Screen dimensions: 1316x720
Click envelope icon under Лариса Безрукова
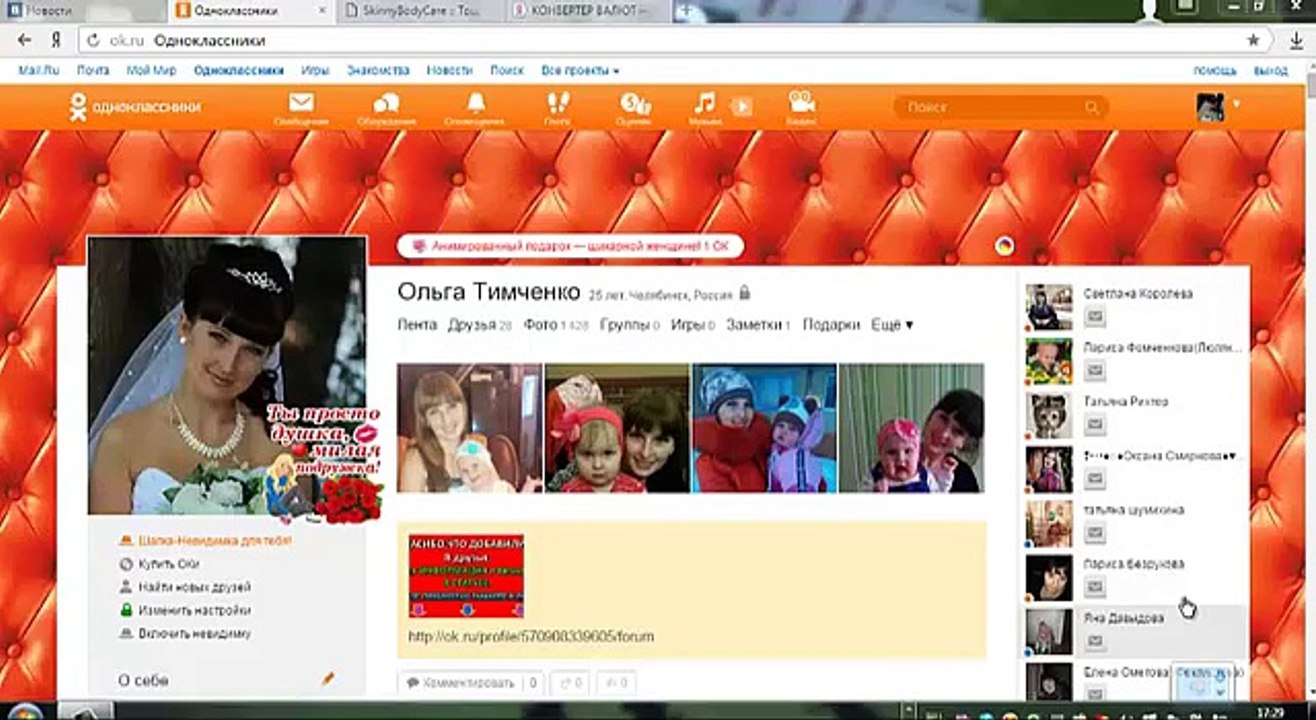(x=1095, y=587)
